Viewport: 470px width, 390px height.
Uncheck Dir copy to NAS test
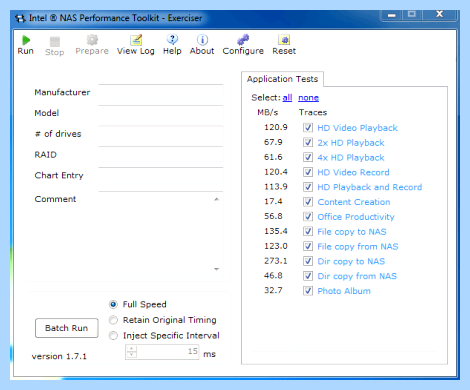(x=308, y=261)
